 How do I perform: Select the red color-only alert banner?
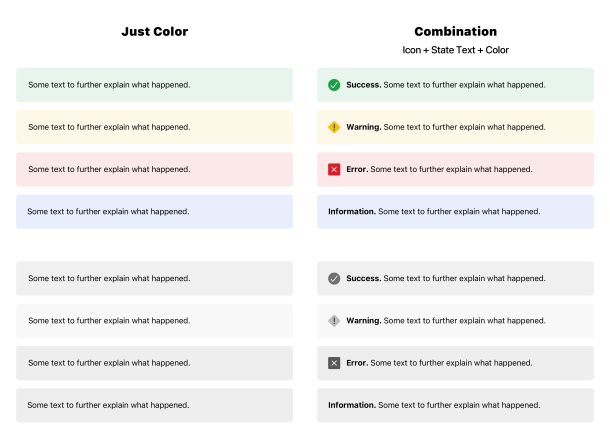[x=154, y=170]
